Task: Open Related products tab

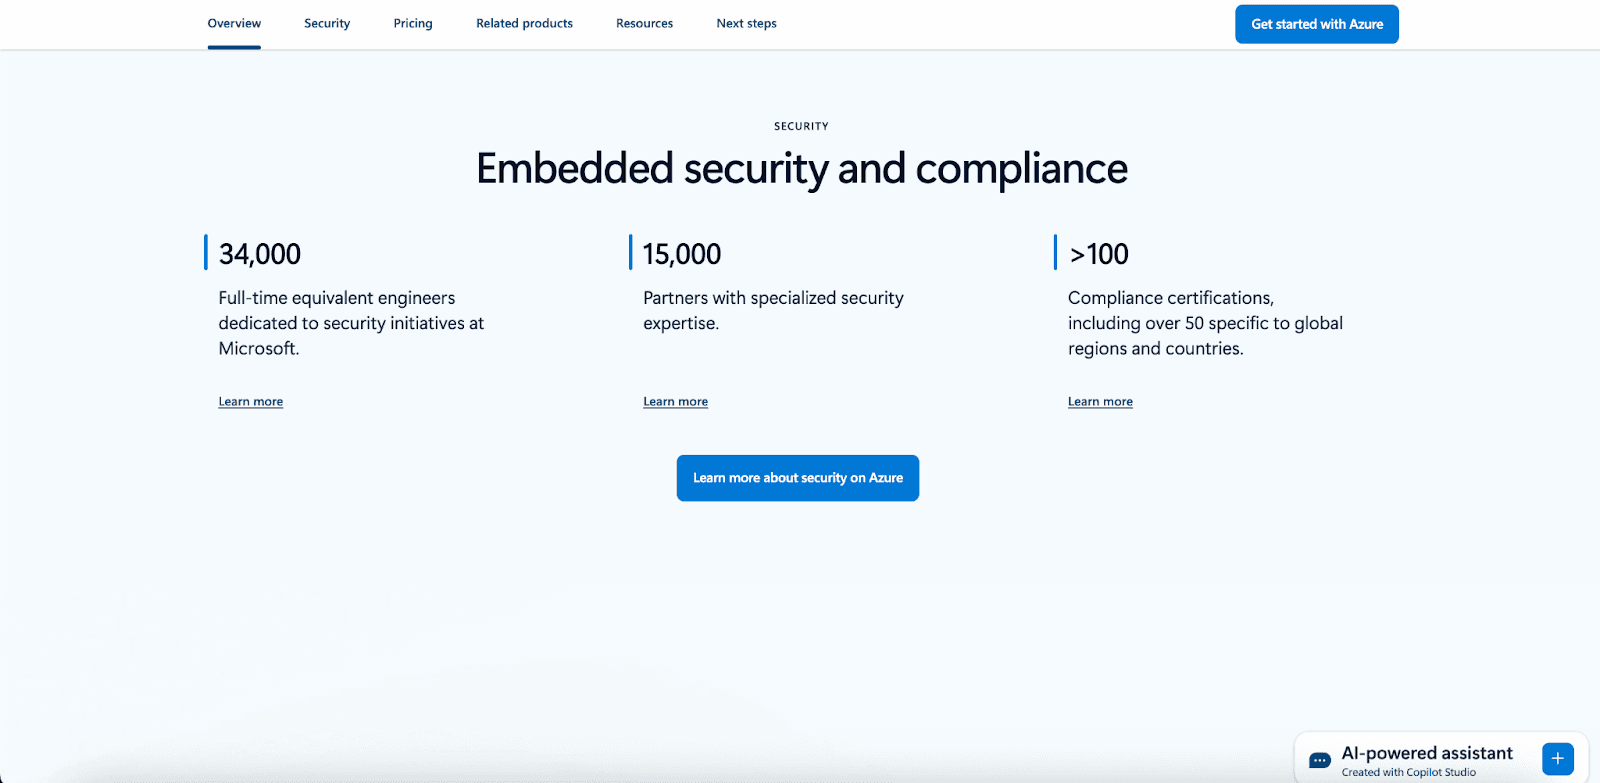Action: coord(524,23)
